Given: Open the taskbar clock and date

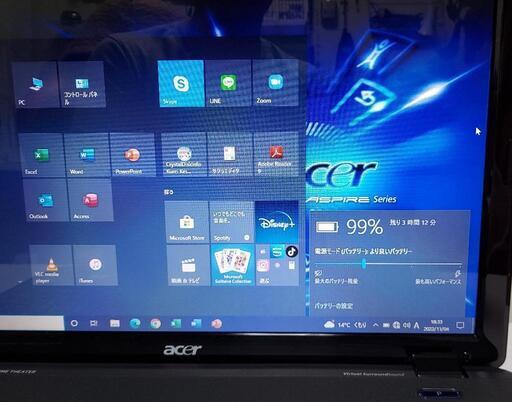Looking at the screenshot, I should 436,326.
